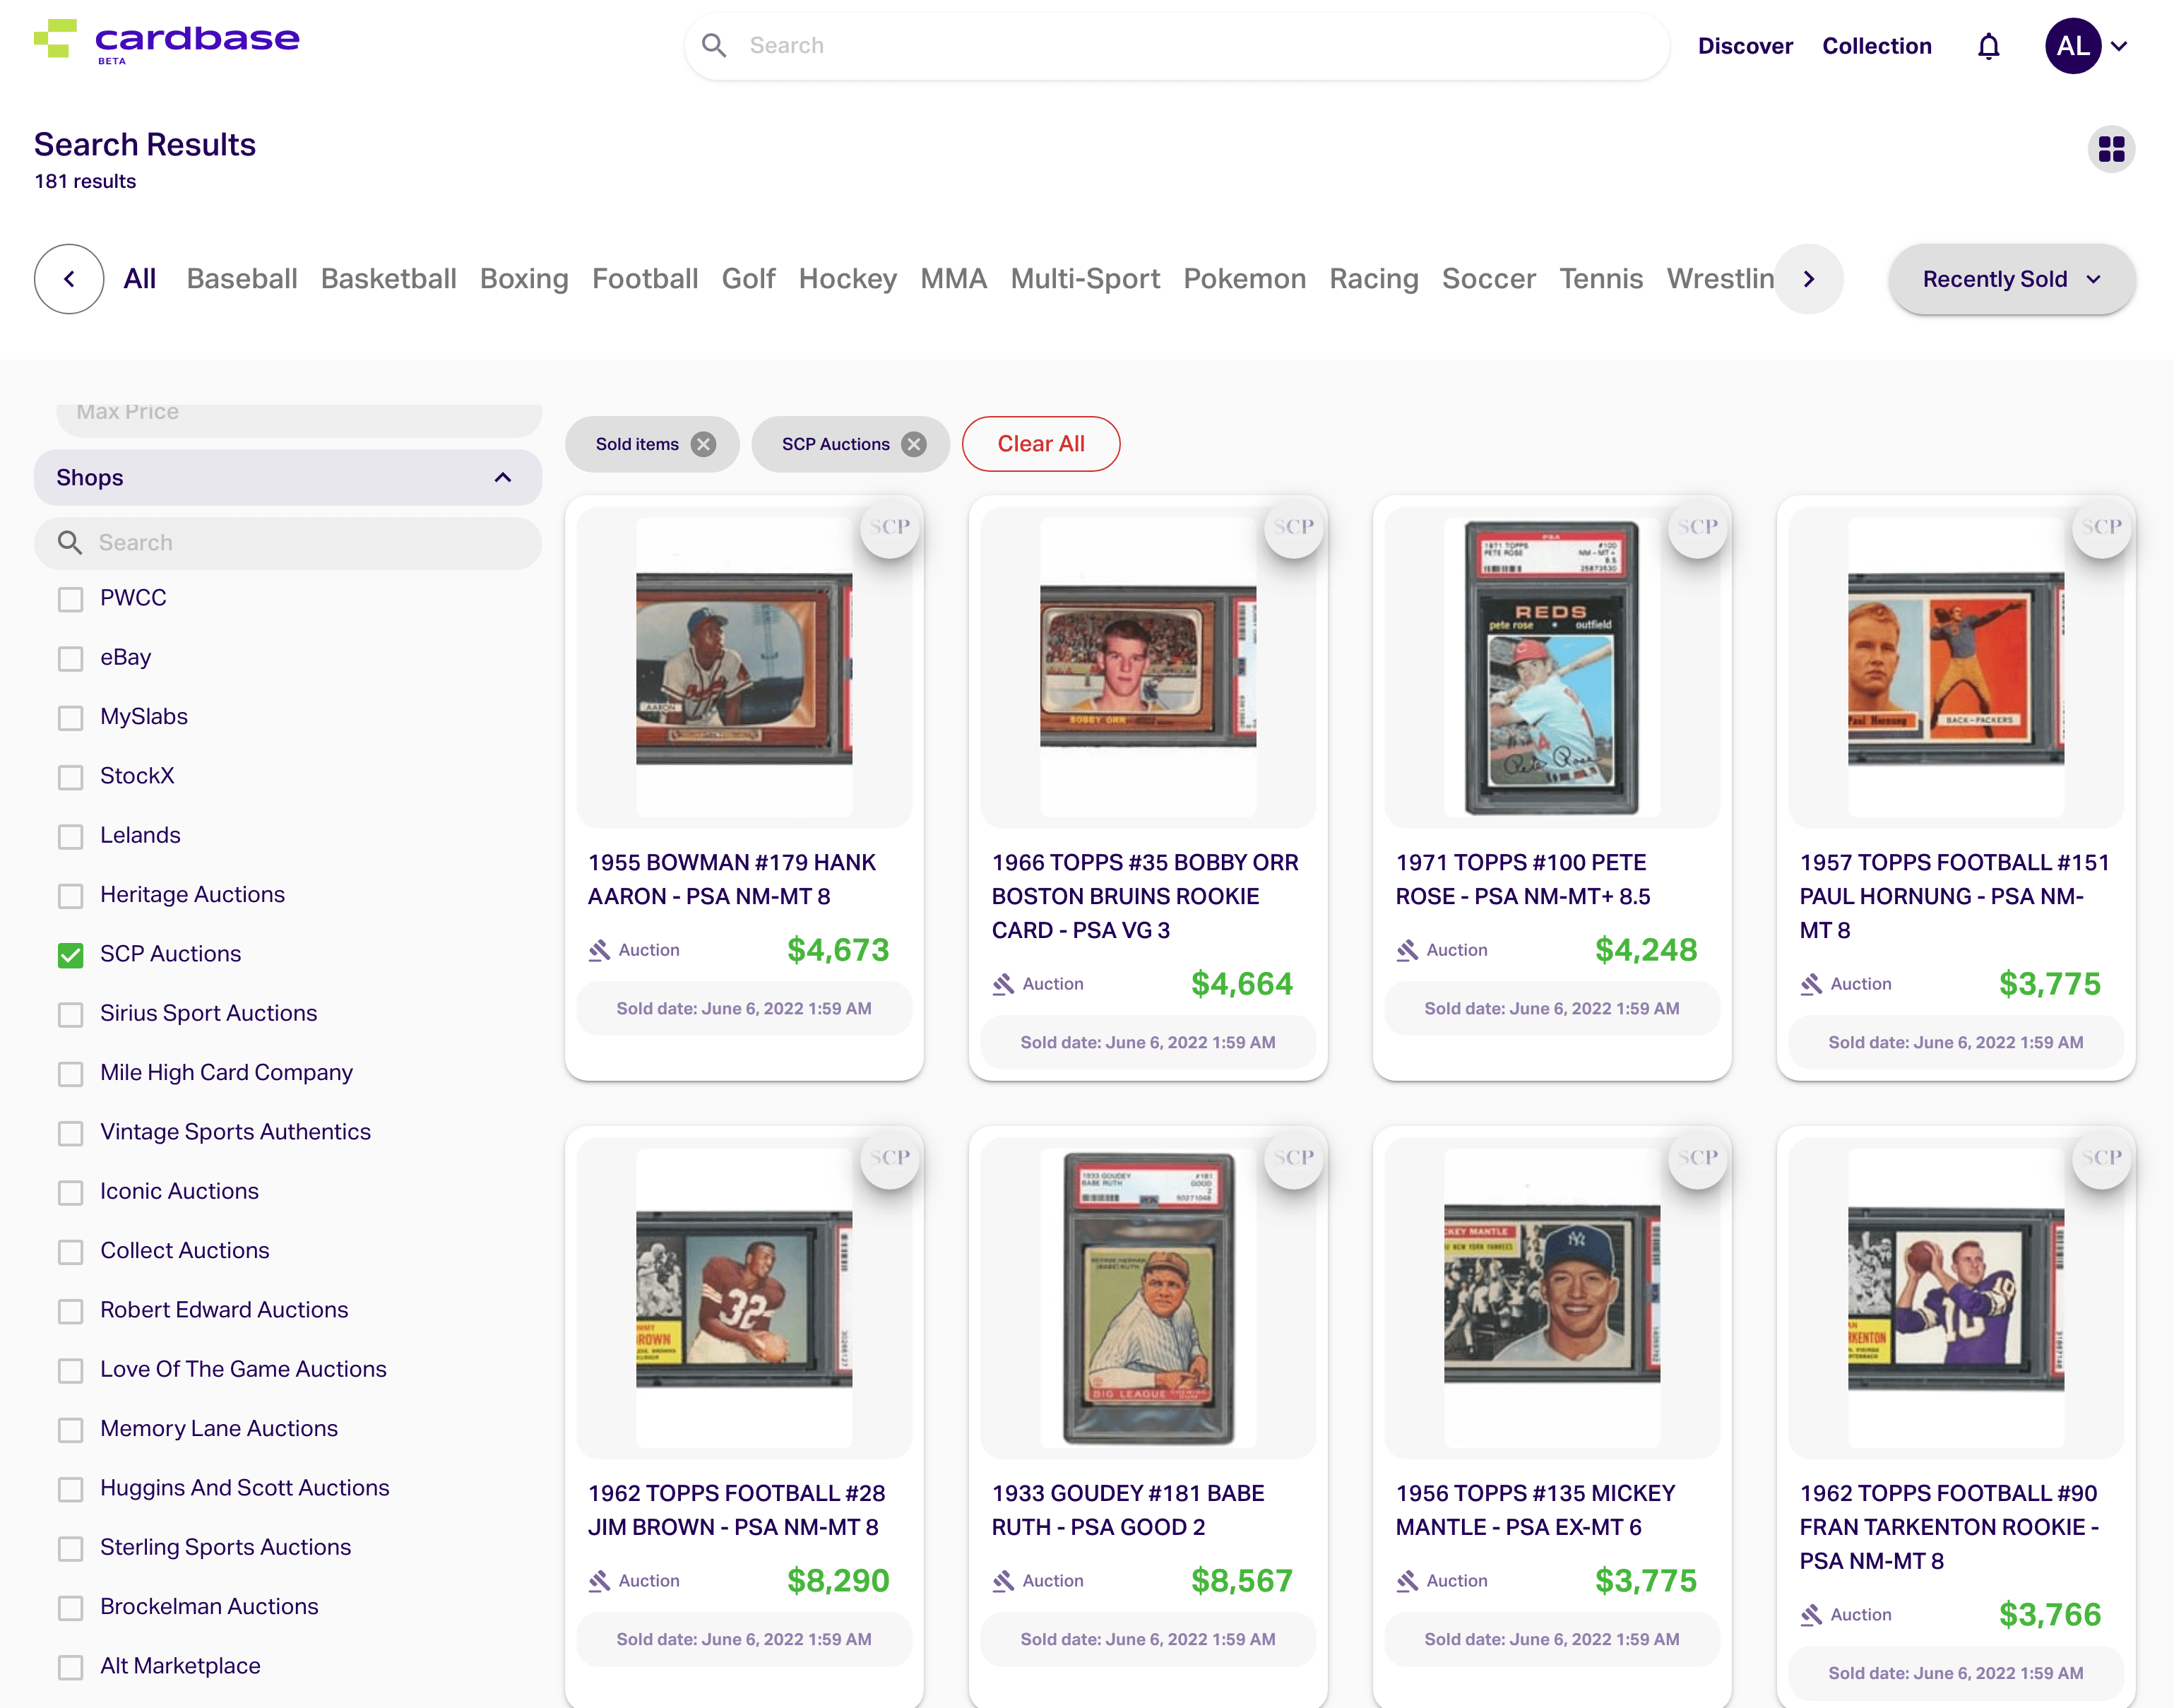2174x1708 pixels.
Task: Click the Clear All button
Action: click(x=1040, y=444)
